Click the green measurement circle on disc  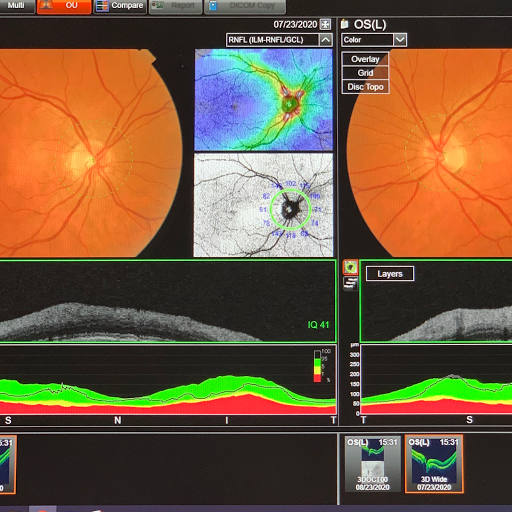(290, 209)
